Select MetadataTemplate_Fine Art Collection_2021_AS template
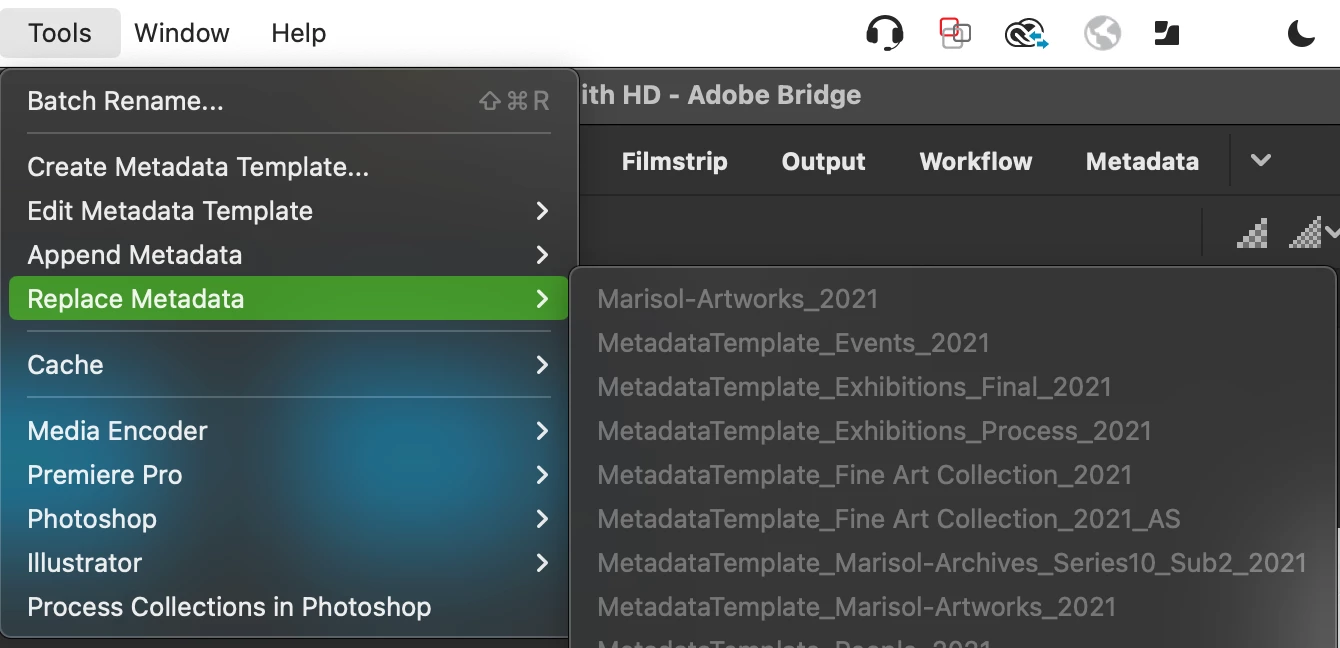 [x=953, y=519]
